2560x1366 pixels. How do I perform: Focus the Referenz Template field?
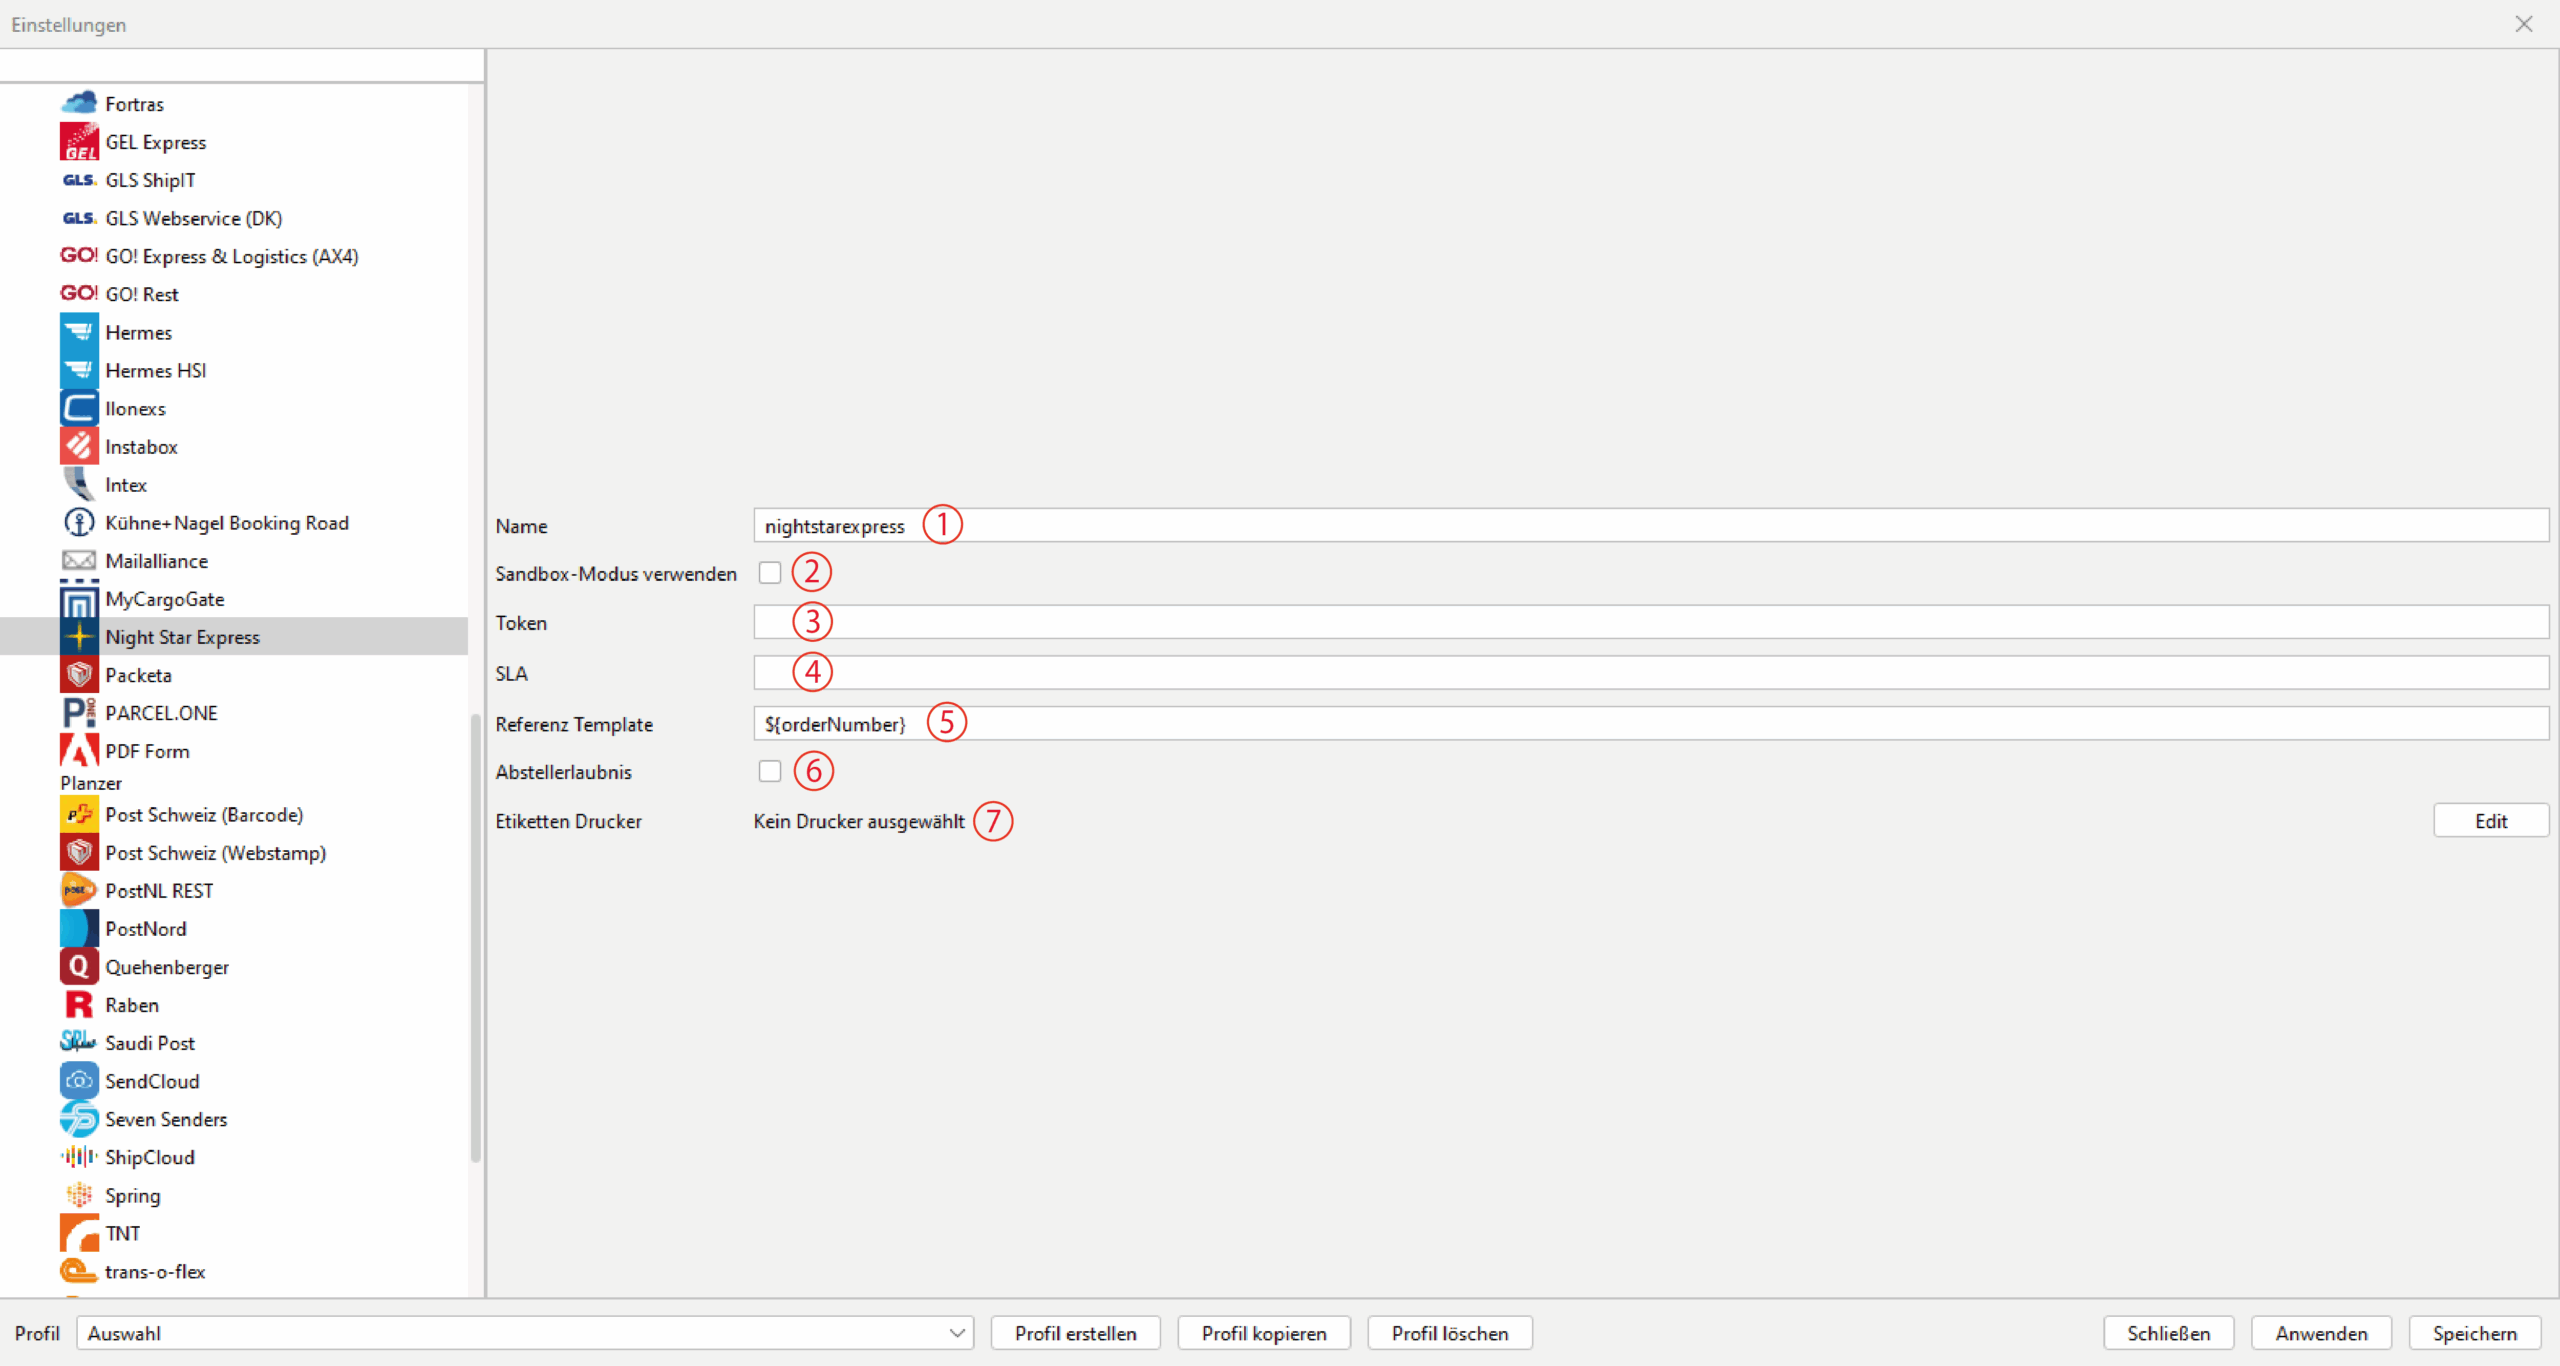pyautogui.click(x=1651, y=723)
